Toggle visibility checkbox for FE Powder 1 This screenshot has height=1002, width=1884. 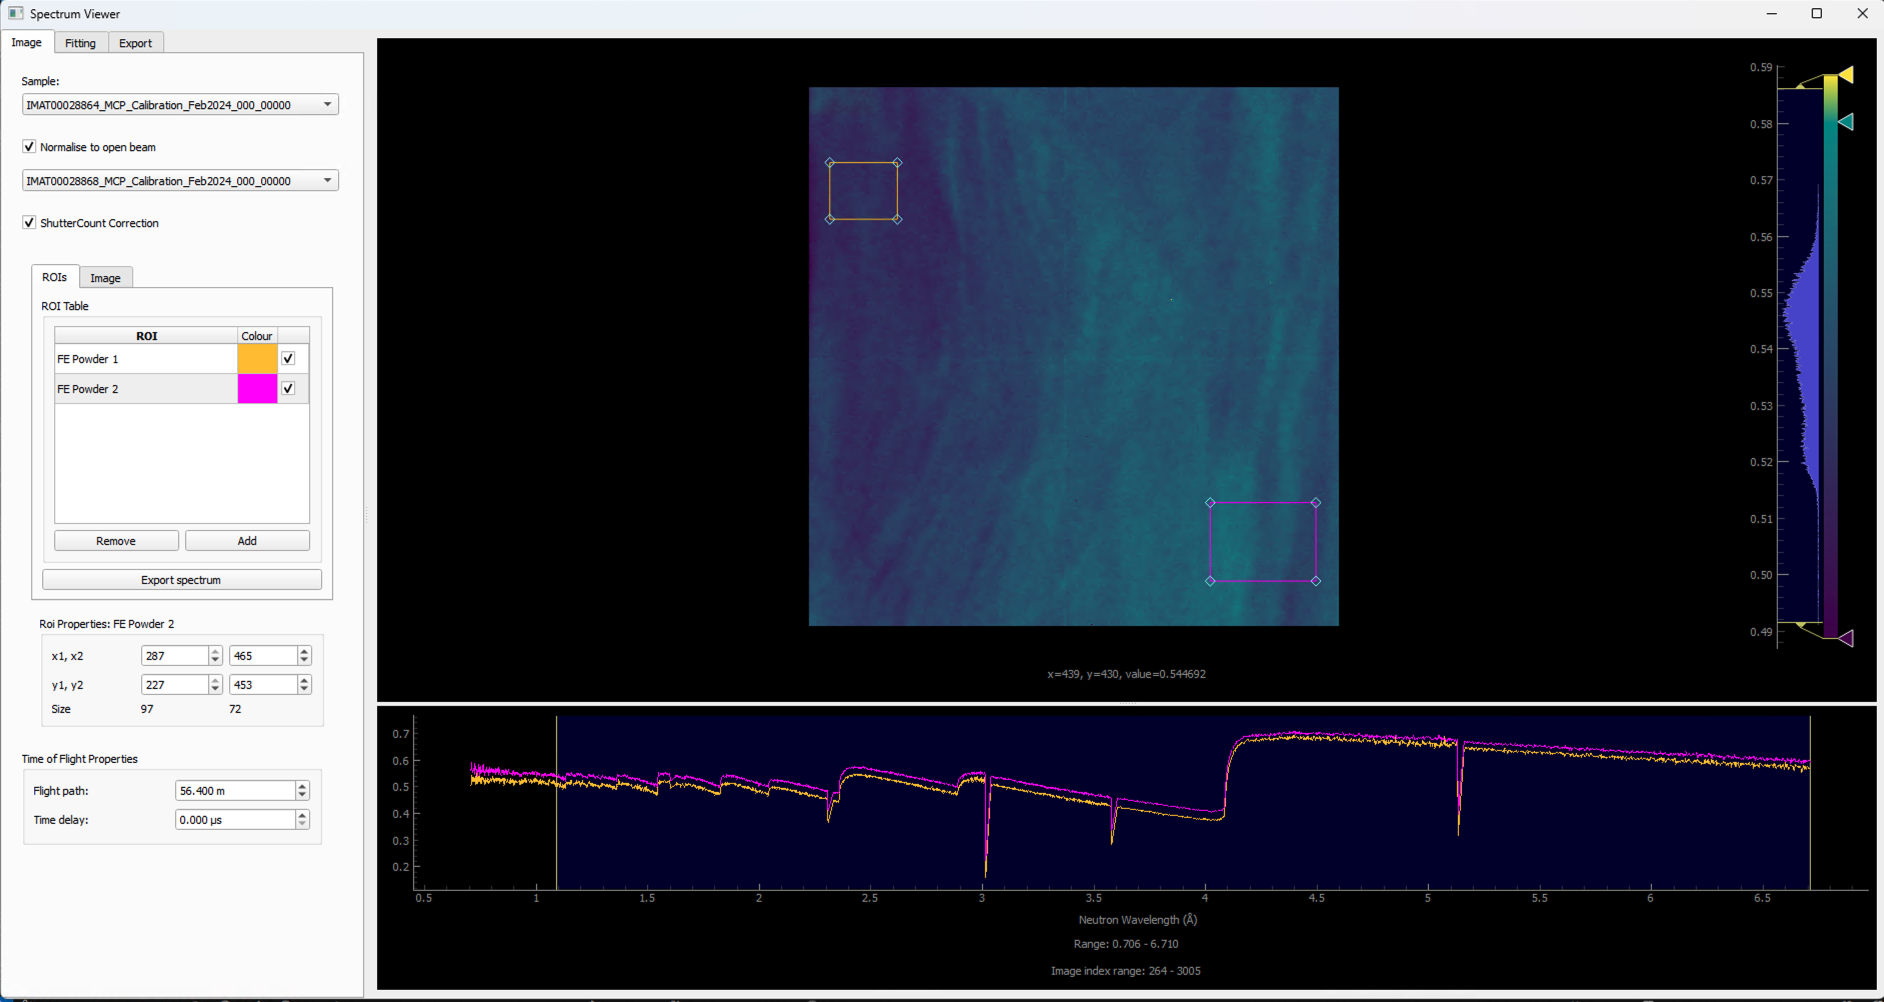point(288,359)
